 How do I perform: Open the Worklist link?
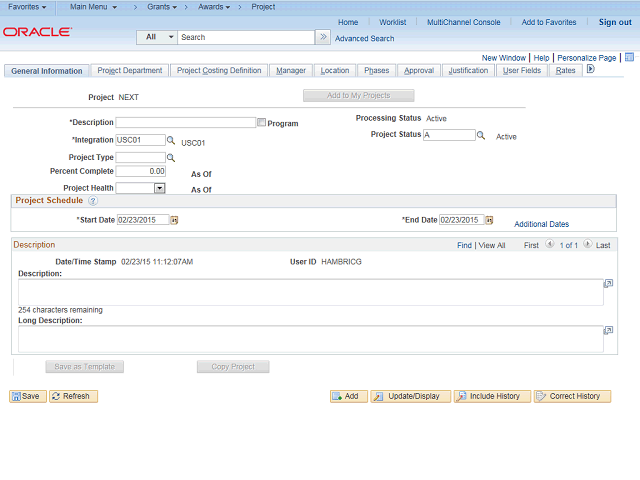393,22
